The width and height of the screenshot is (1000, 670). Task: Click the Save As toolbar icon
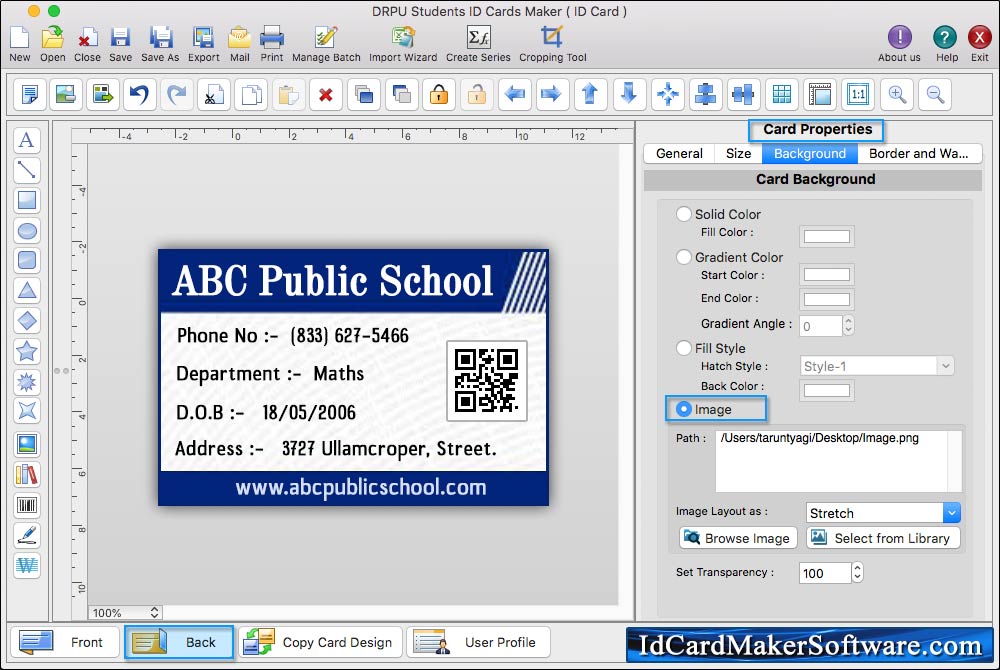[160, 44]
